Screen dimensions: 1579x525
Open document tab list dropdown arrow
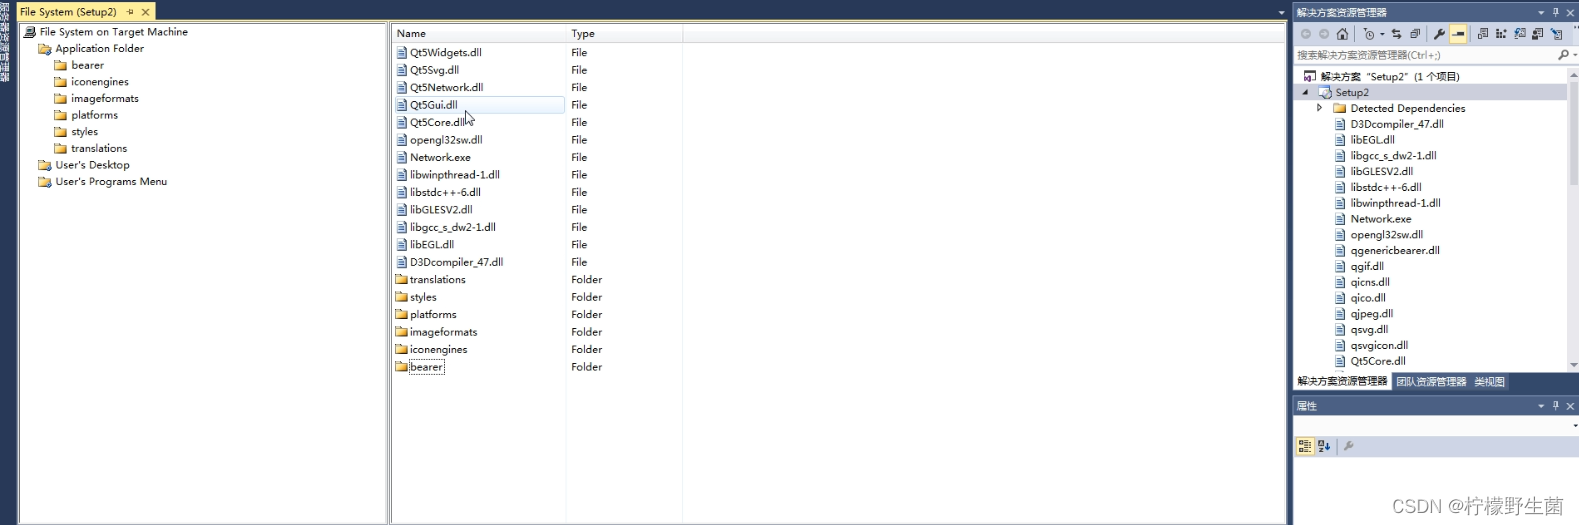(x=1281, y=13)
